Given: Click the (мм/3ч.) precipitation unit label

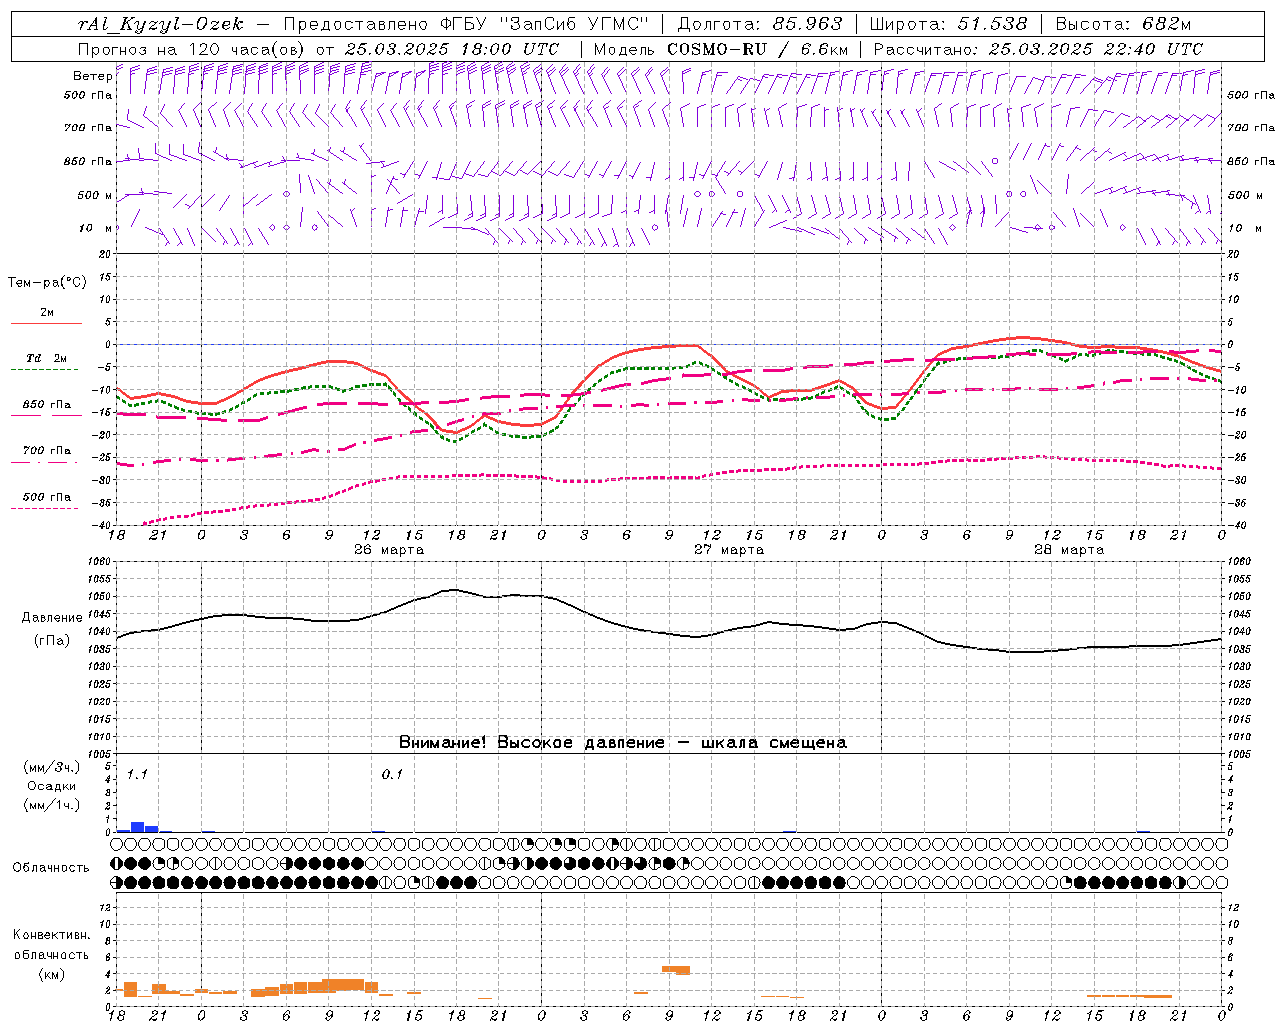Looking at the screenshot, I should (x=52, y=767).
